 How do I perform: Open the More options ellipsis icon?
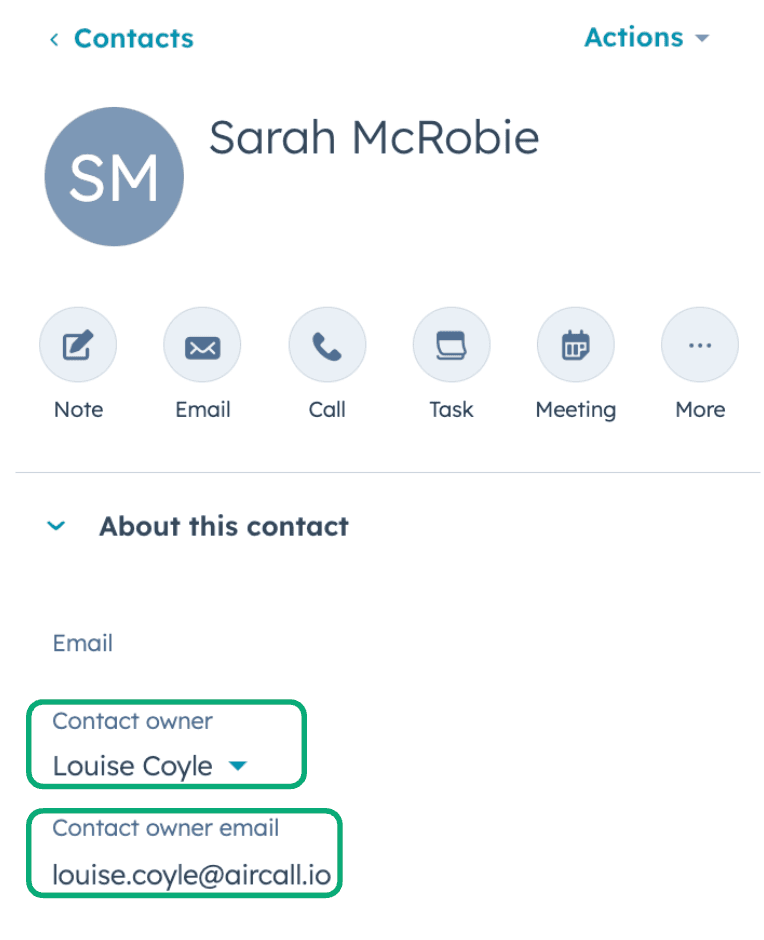[700, 346]
